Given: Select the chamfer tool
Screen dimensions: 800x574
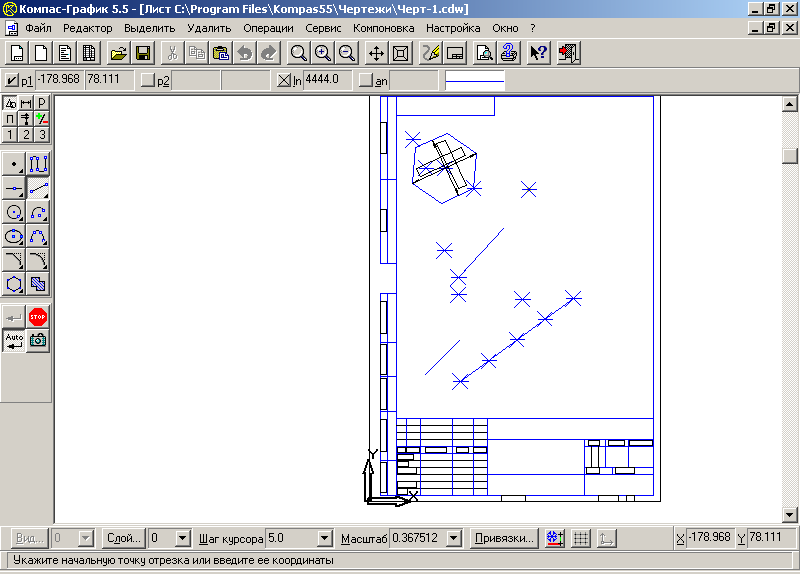Looking at the screenshot, I should point(14,260).
